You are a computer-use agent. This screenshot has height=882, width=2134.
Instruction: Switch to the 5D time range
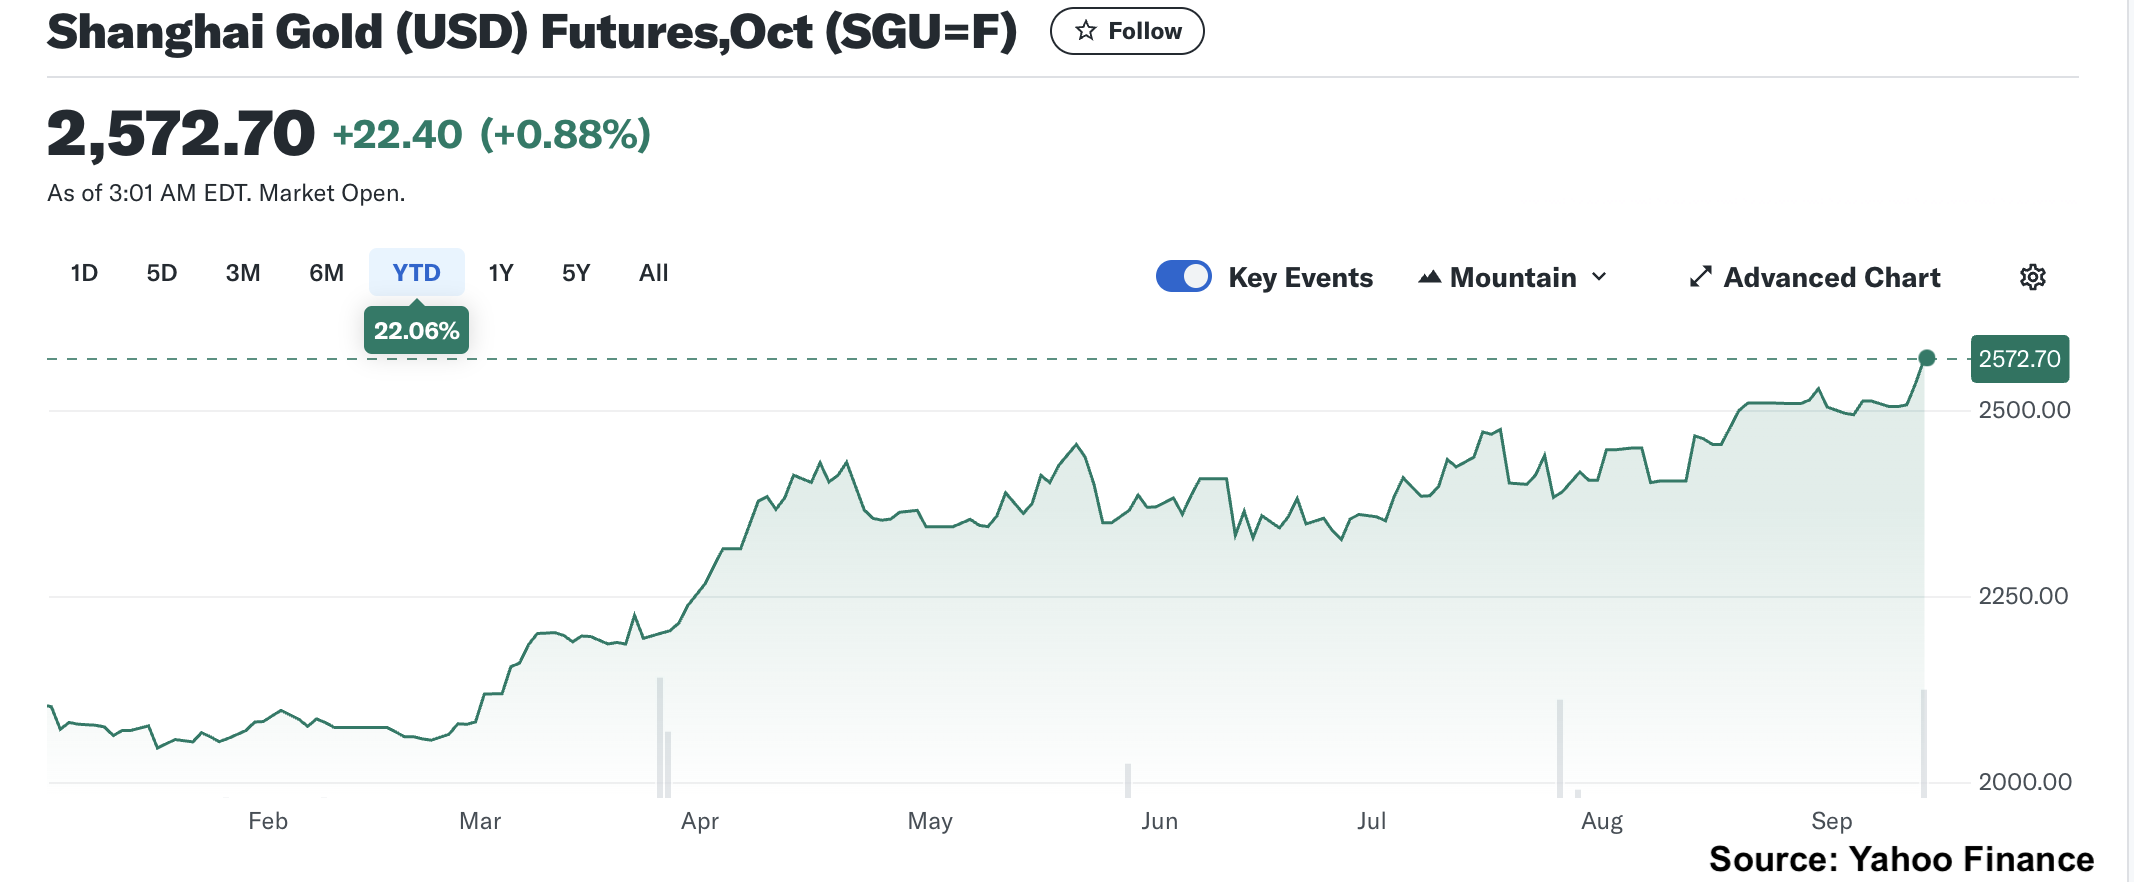coord(161,273)
